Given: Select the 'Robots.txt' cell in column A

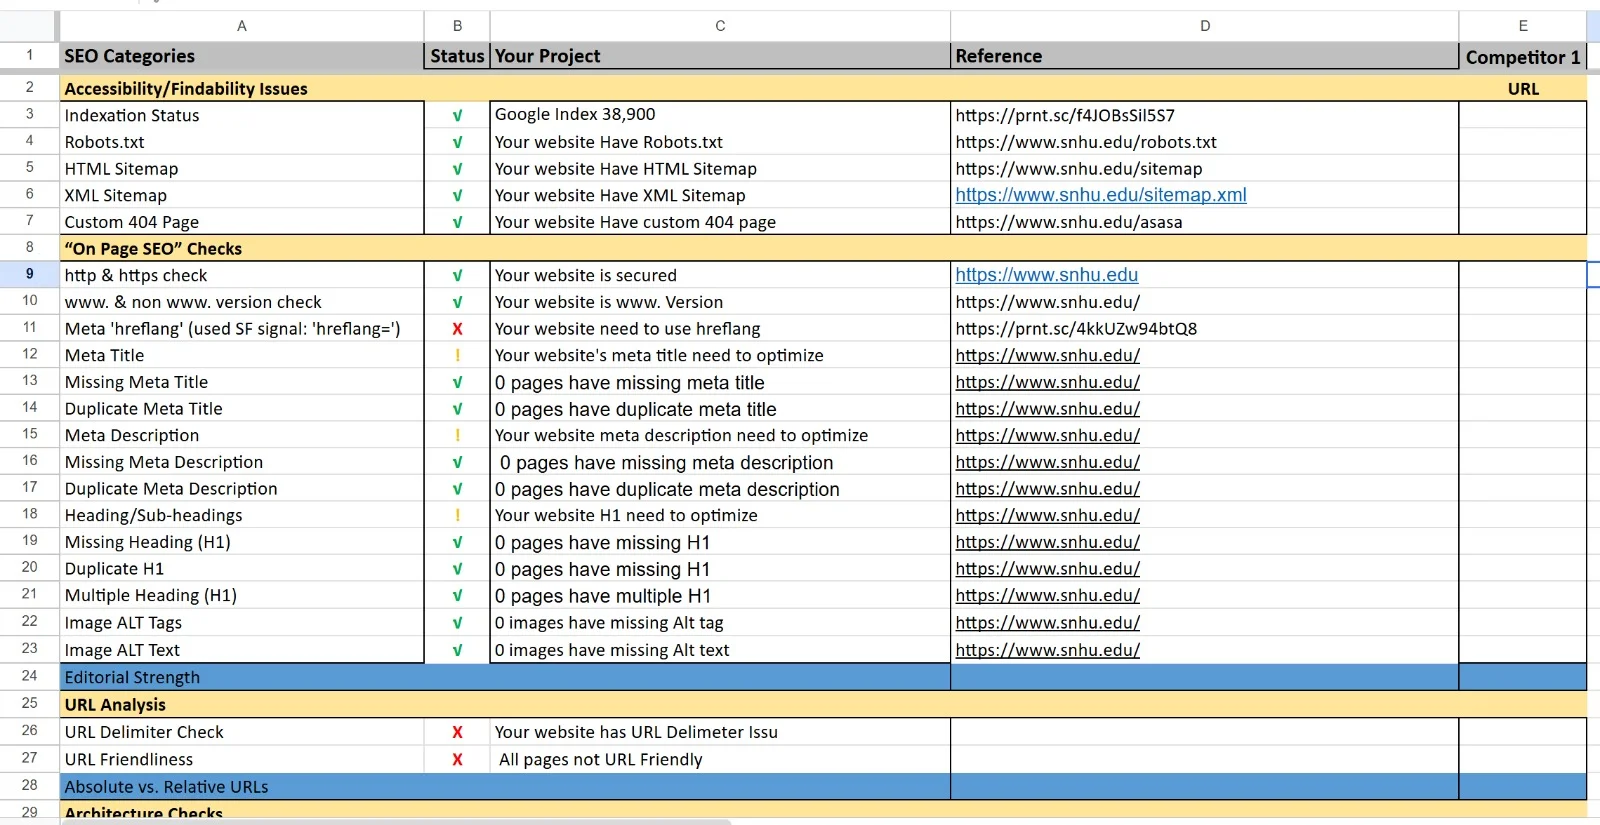Looking at the screenshot, I should [x=241, y=142].
